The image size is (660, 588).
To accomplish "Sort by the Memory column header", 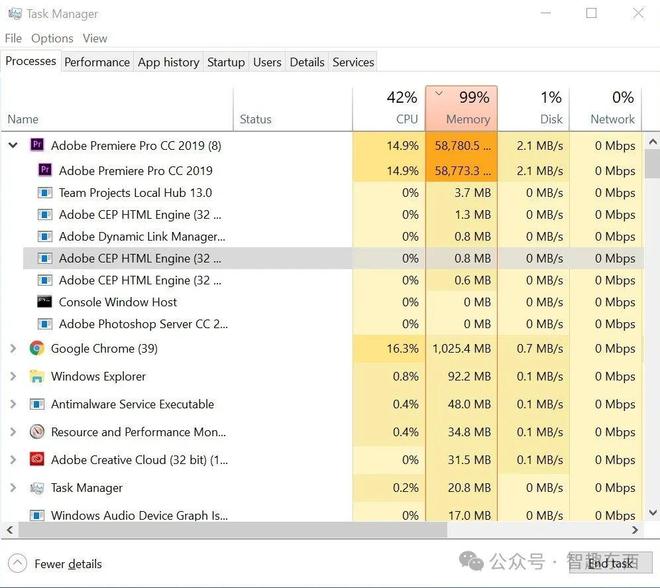I will point(461,109).
